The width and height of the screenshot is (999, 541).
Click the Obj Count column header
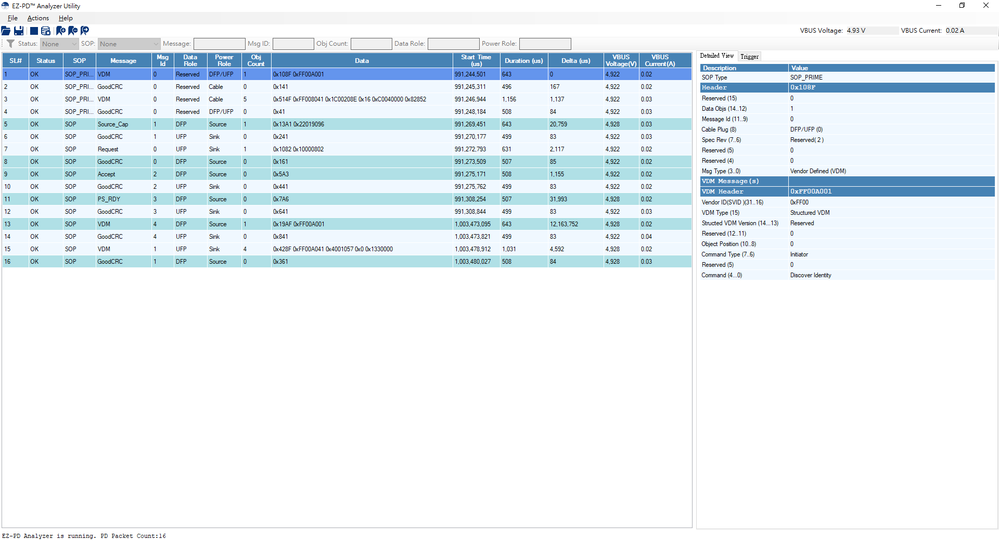(x=256, y=61)
